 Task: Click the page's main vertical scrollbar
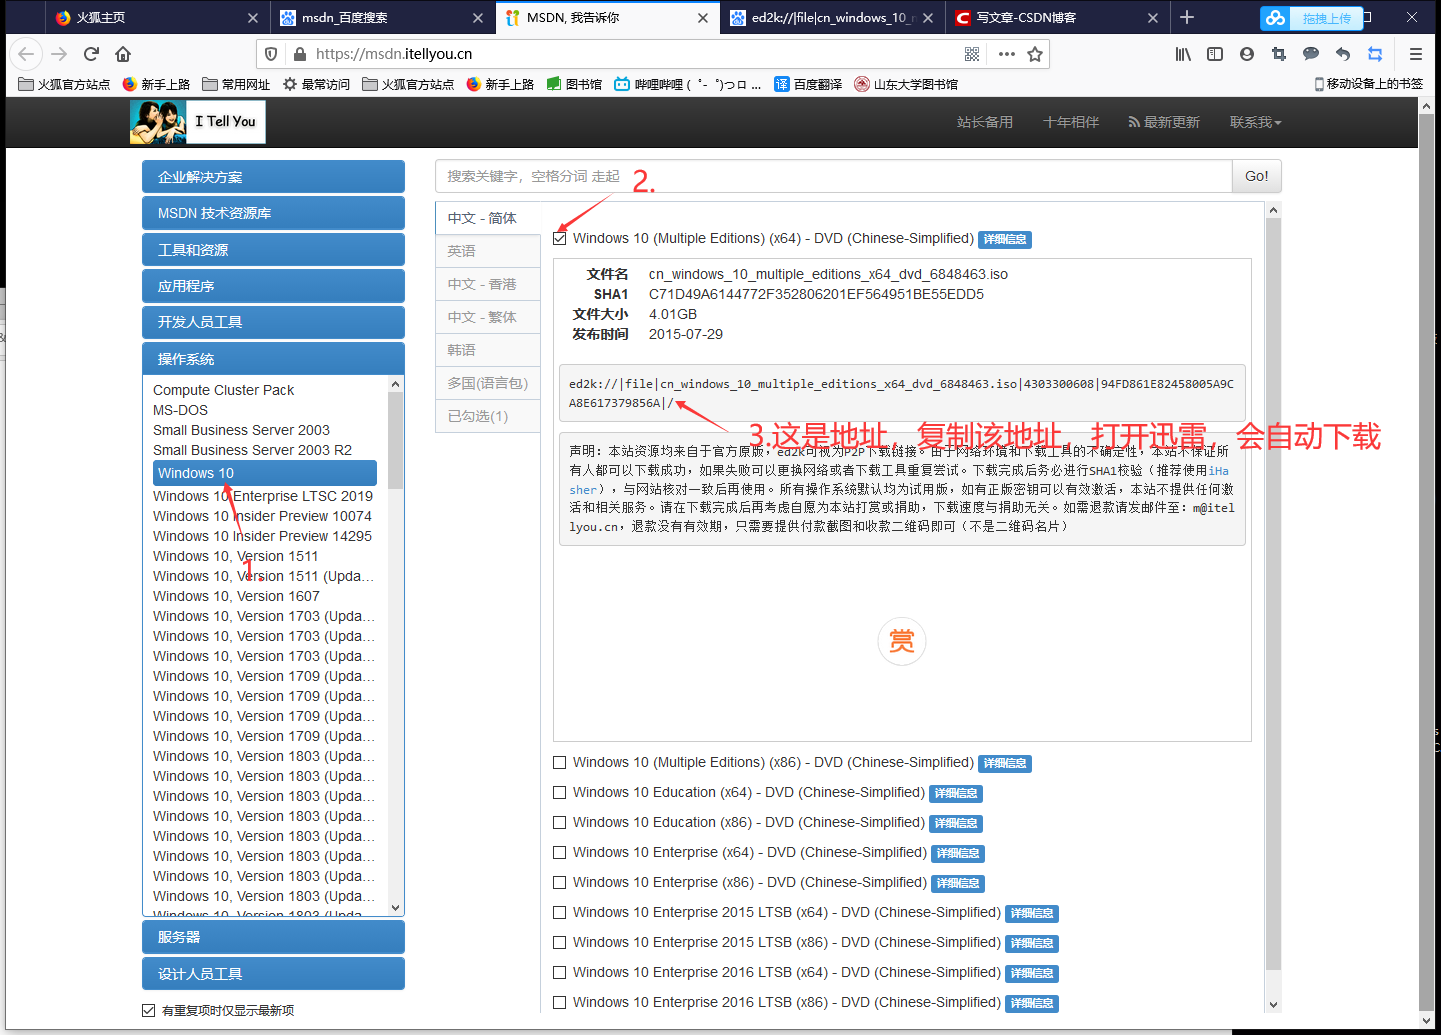pos(1427,564)
